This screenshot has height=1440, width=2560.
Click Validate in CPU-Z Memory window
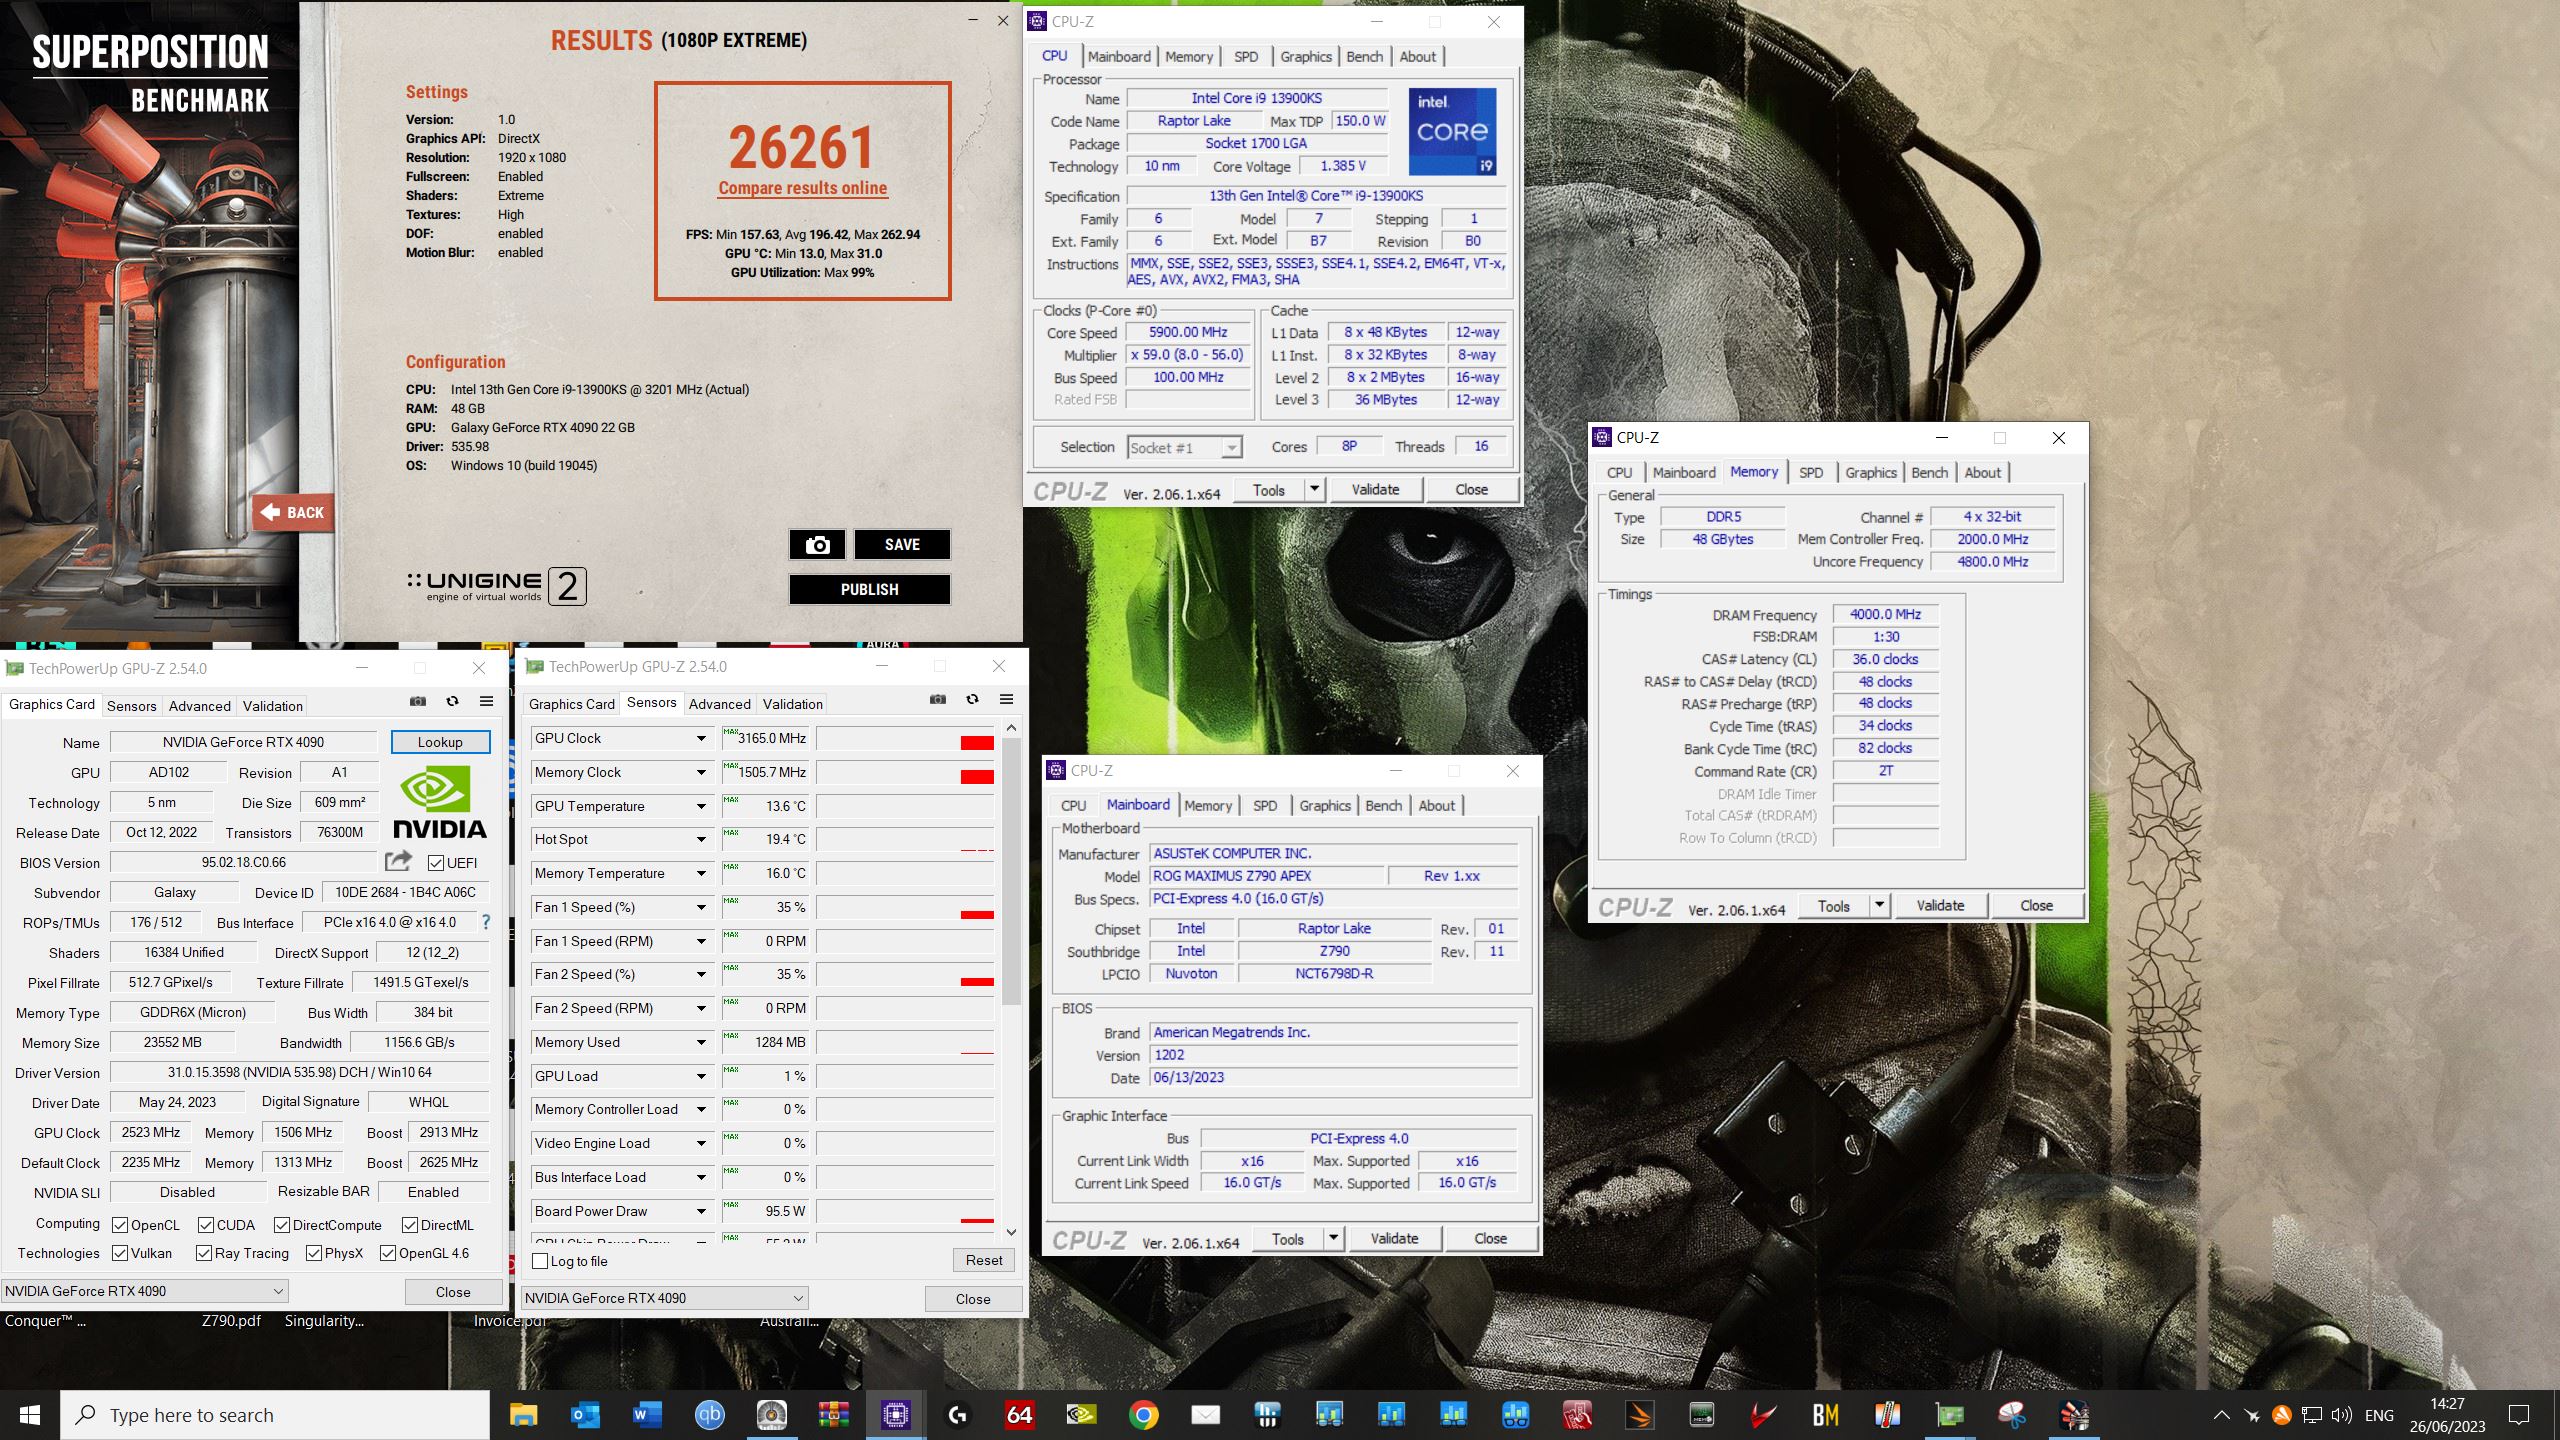(1940, 906)
